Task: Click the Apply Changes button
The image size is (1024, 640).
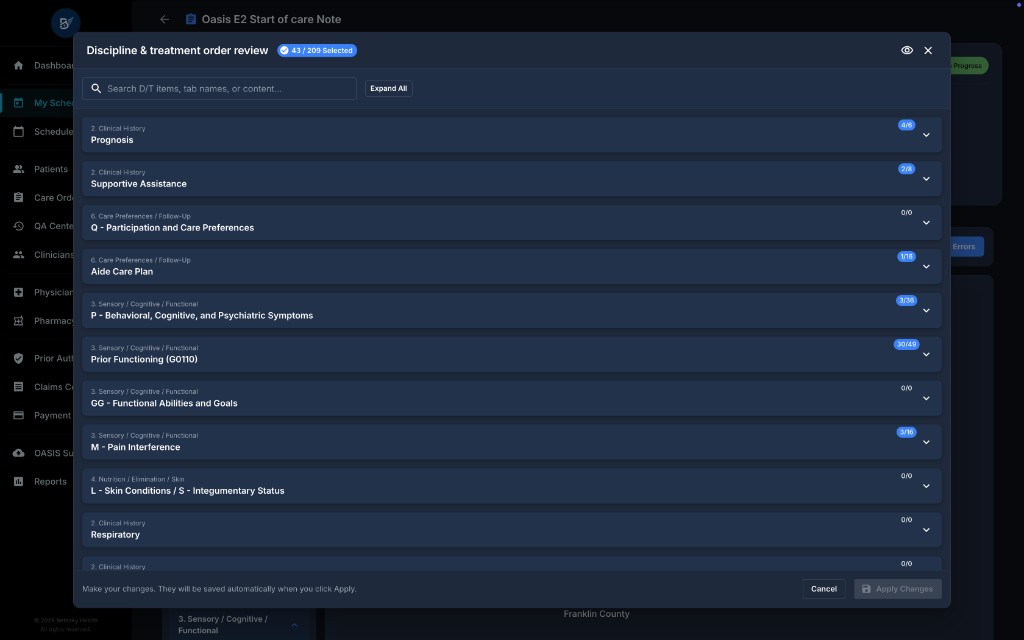Action: pyautogui.click(x=897, y=588)
